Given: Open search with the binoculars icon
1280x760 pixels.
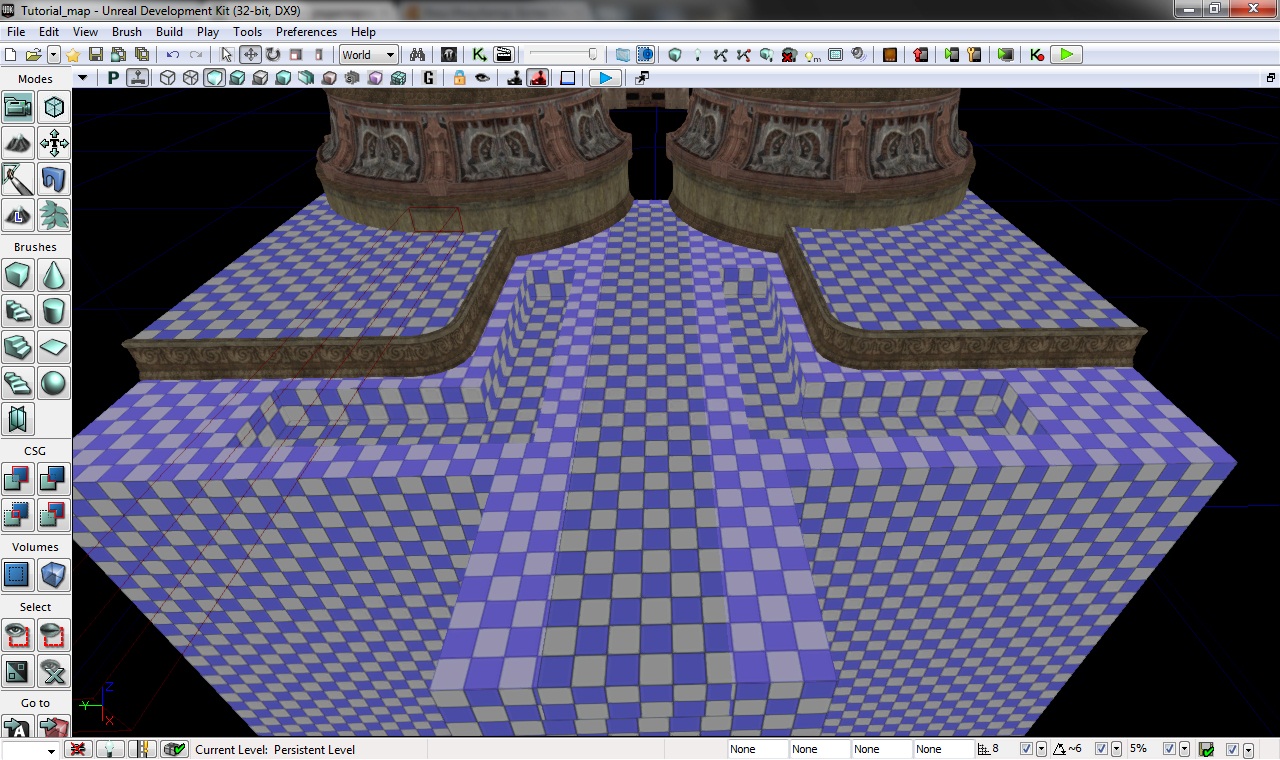Looking at the screenshot, I should (x=418, y=55).
